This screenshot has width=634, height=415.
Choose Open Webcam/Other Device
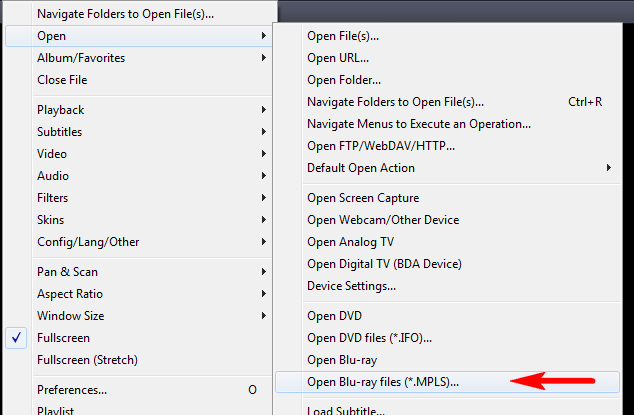(447, 220)
